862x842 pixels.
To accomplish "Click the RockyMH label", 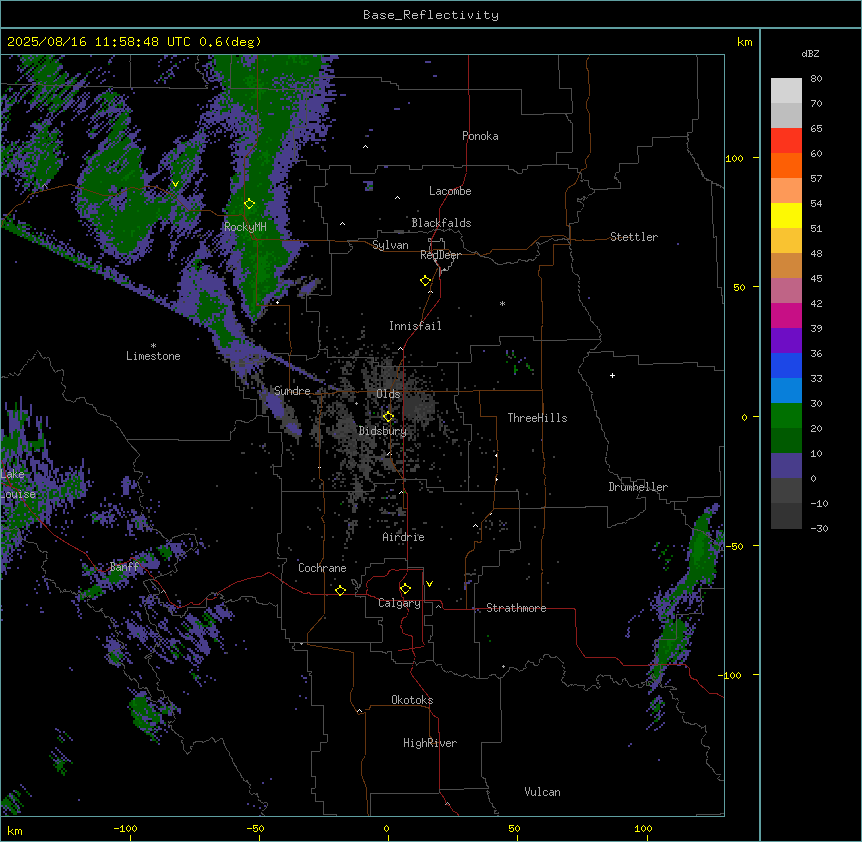I will point(245,227).
